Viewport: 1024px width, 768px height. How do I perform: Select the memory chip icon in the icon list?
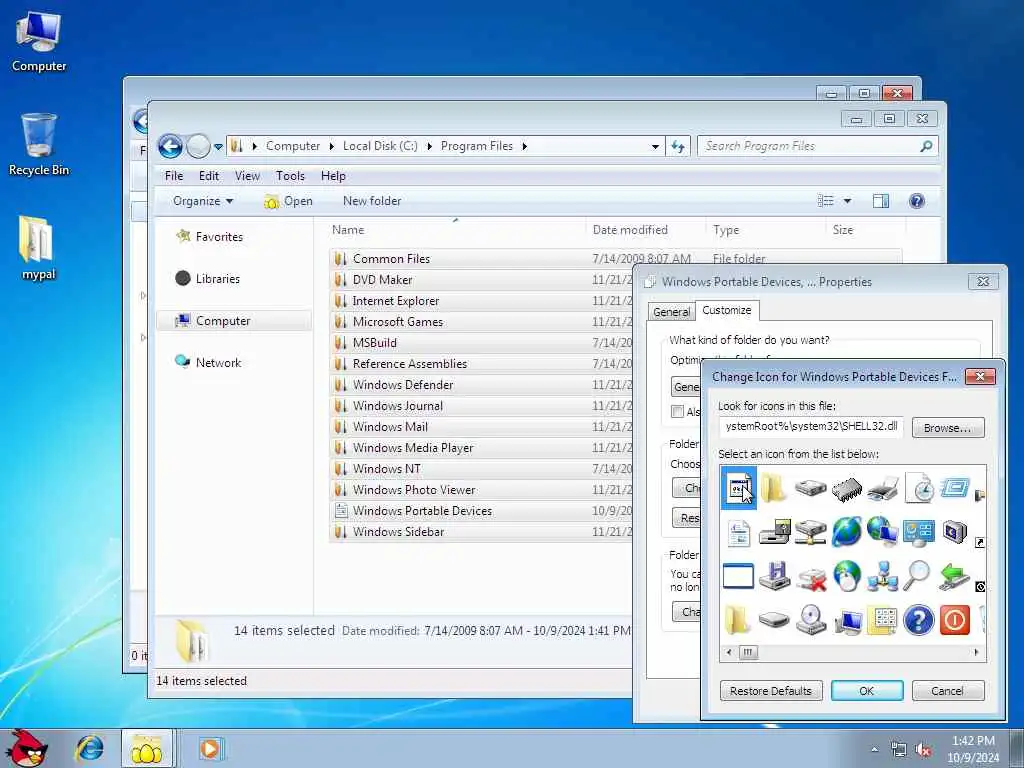(847, 489)
